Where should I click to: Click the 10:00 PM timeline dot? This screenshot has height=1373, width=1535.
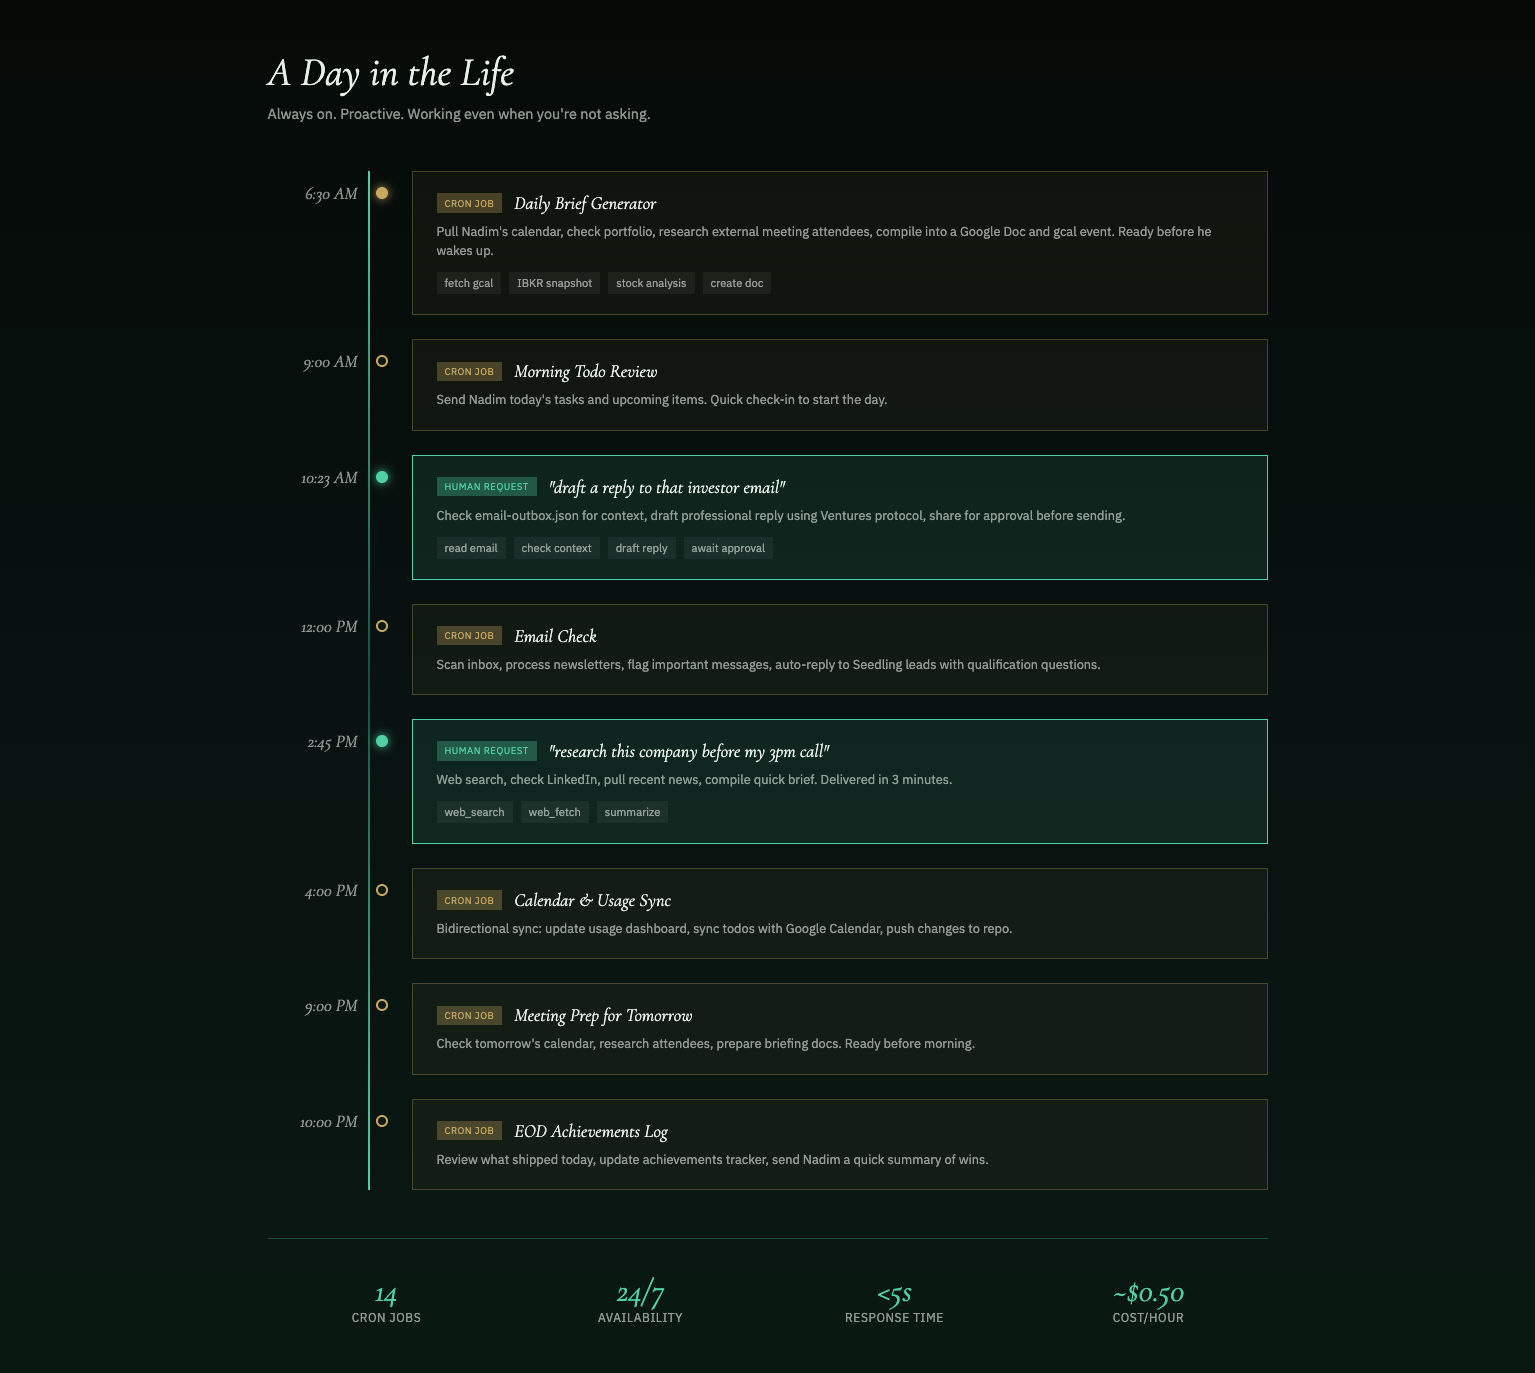pyautogui.click(x=382, y=1120)
